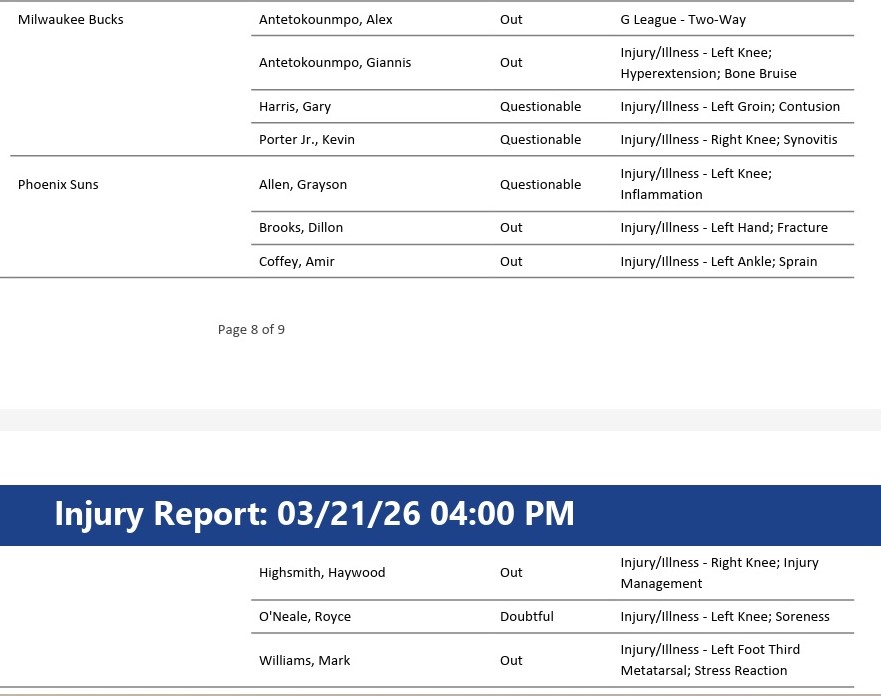
Task: Click Questionable status for Harris, Gary
Action: click(541, 107)
